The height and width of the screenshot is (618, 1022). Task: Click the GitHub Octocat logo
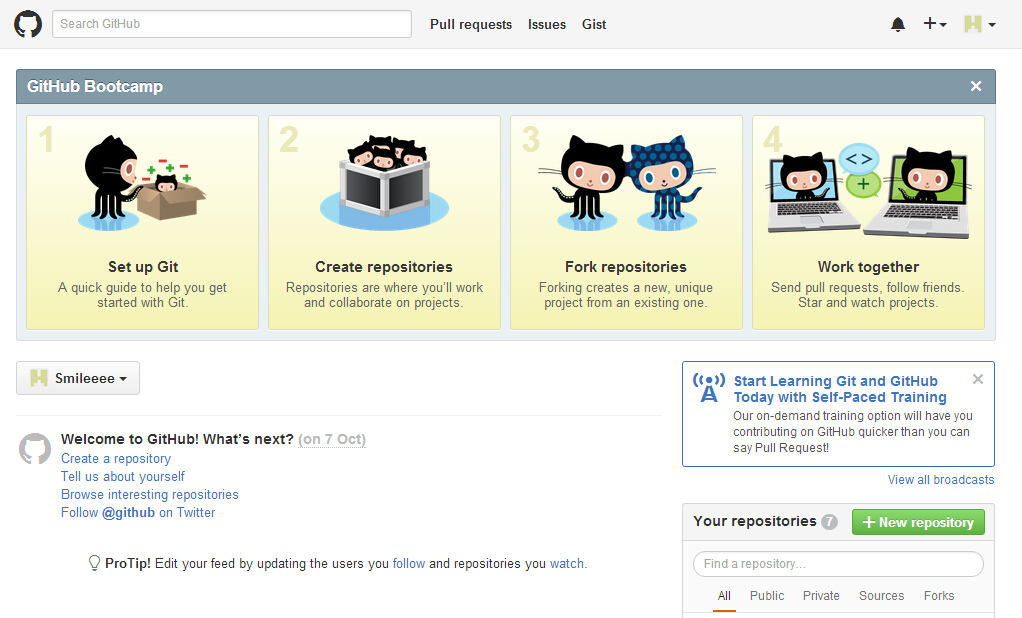tap(28, 24)
